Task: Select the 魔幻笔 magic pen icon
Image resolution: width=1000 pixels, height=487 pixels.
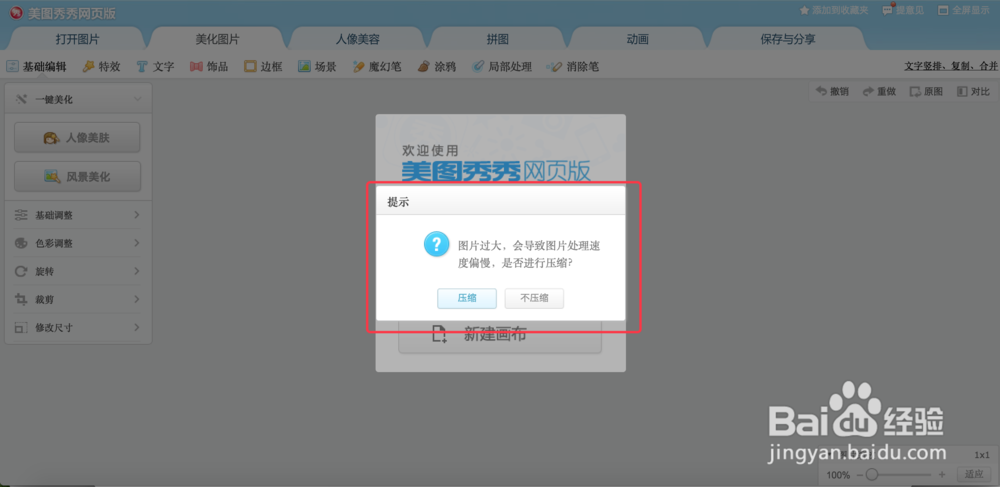Action: click(x=358, y=66)
